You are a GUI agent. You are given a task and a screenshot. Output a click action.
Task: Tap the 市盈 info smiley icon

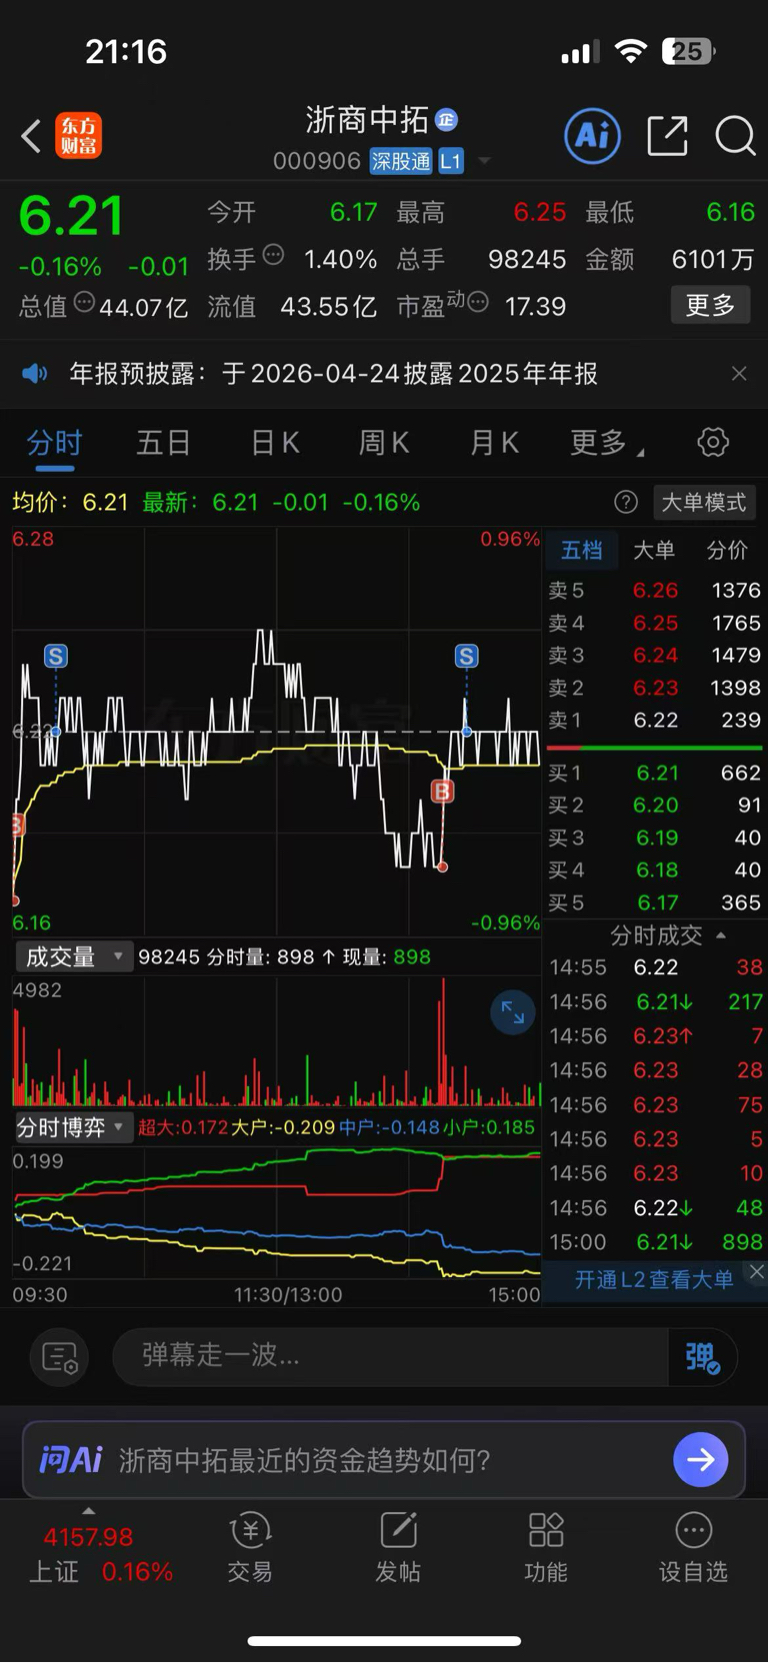click(478, 302)
